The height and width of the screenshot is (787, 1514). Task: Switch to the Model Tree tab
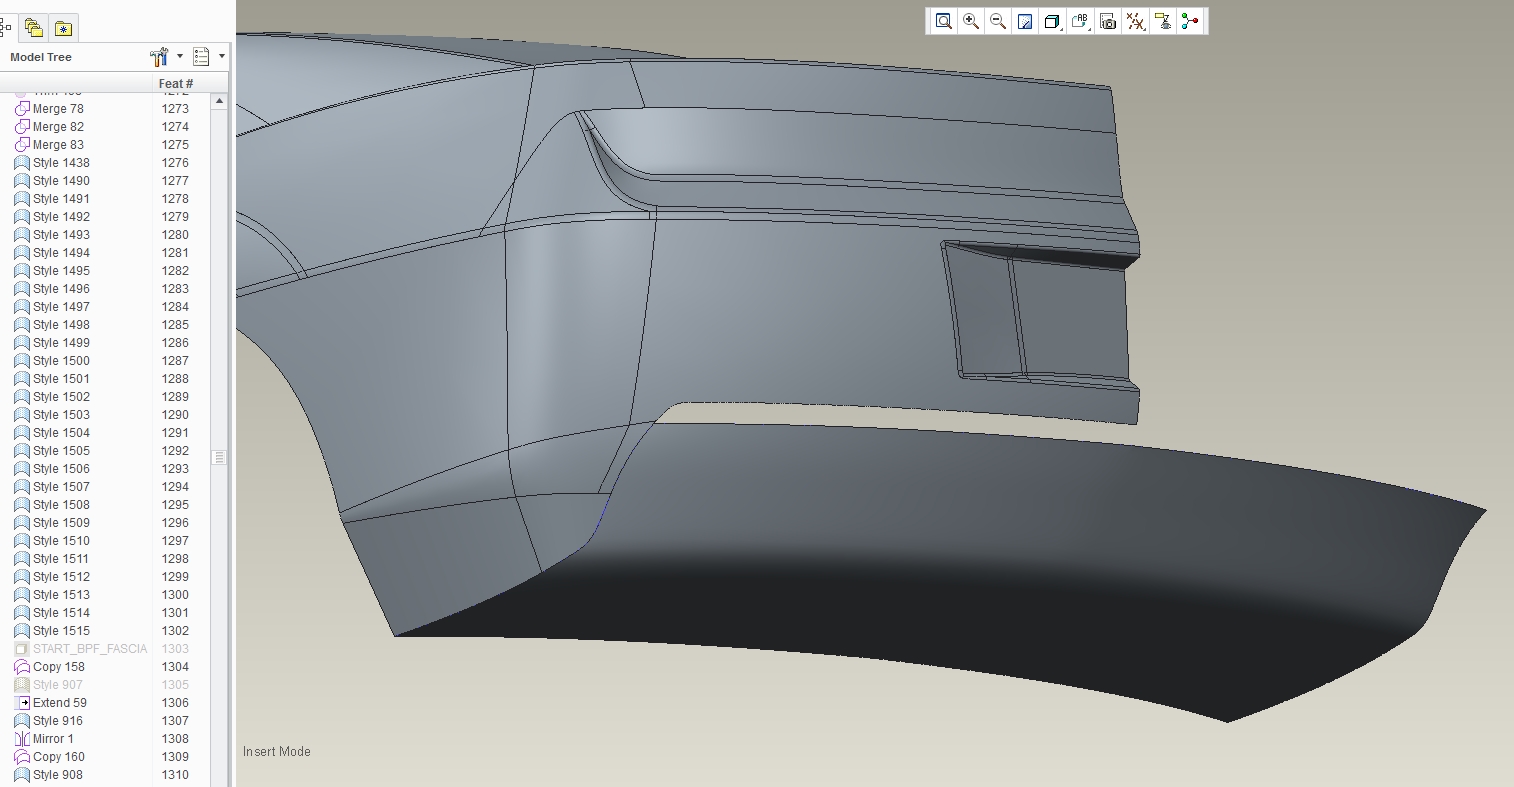(x=5, y=27)
